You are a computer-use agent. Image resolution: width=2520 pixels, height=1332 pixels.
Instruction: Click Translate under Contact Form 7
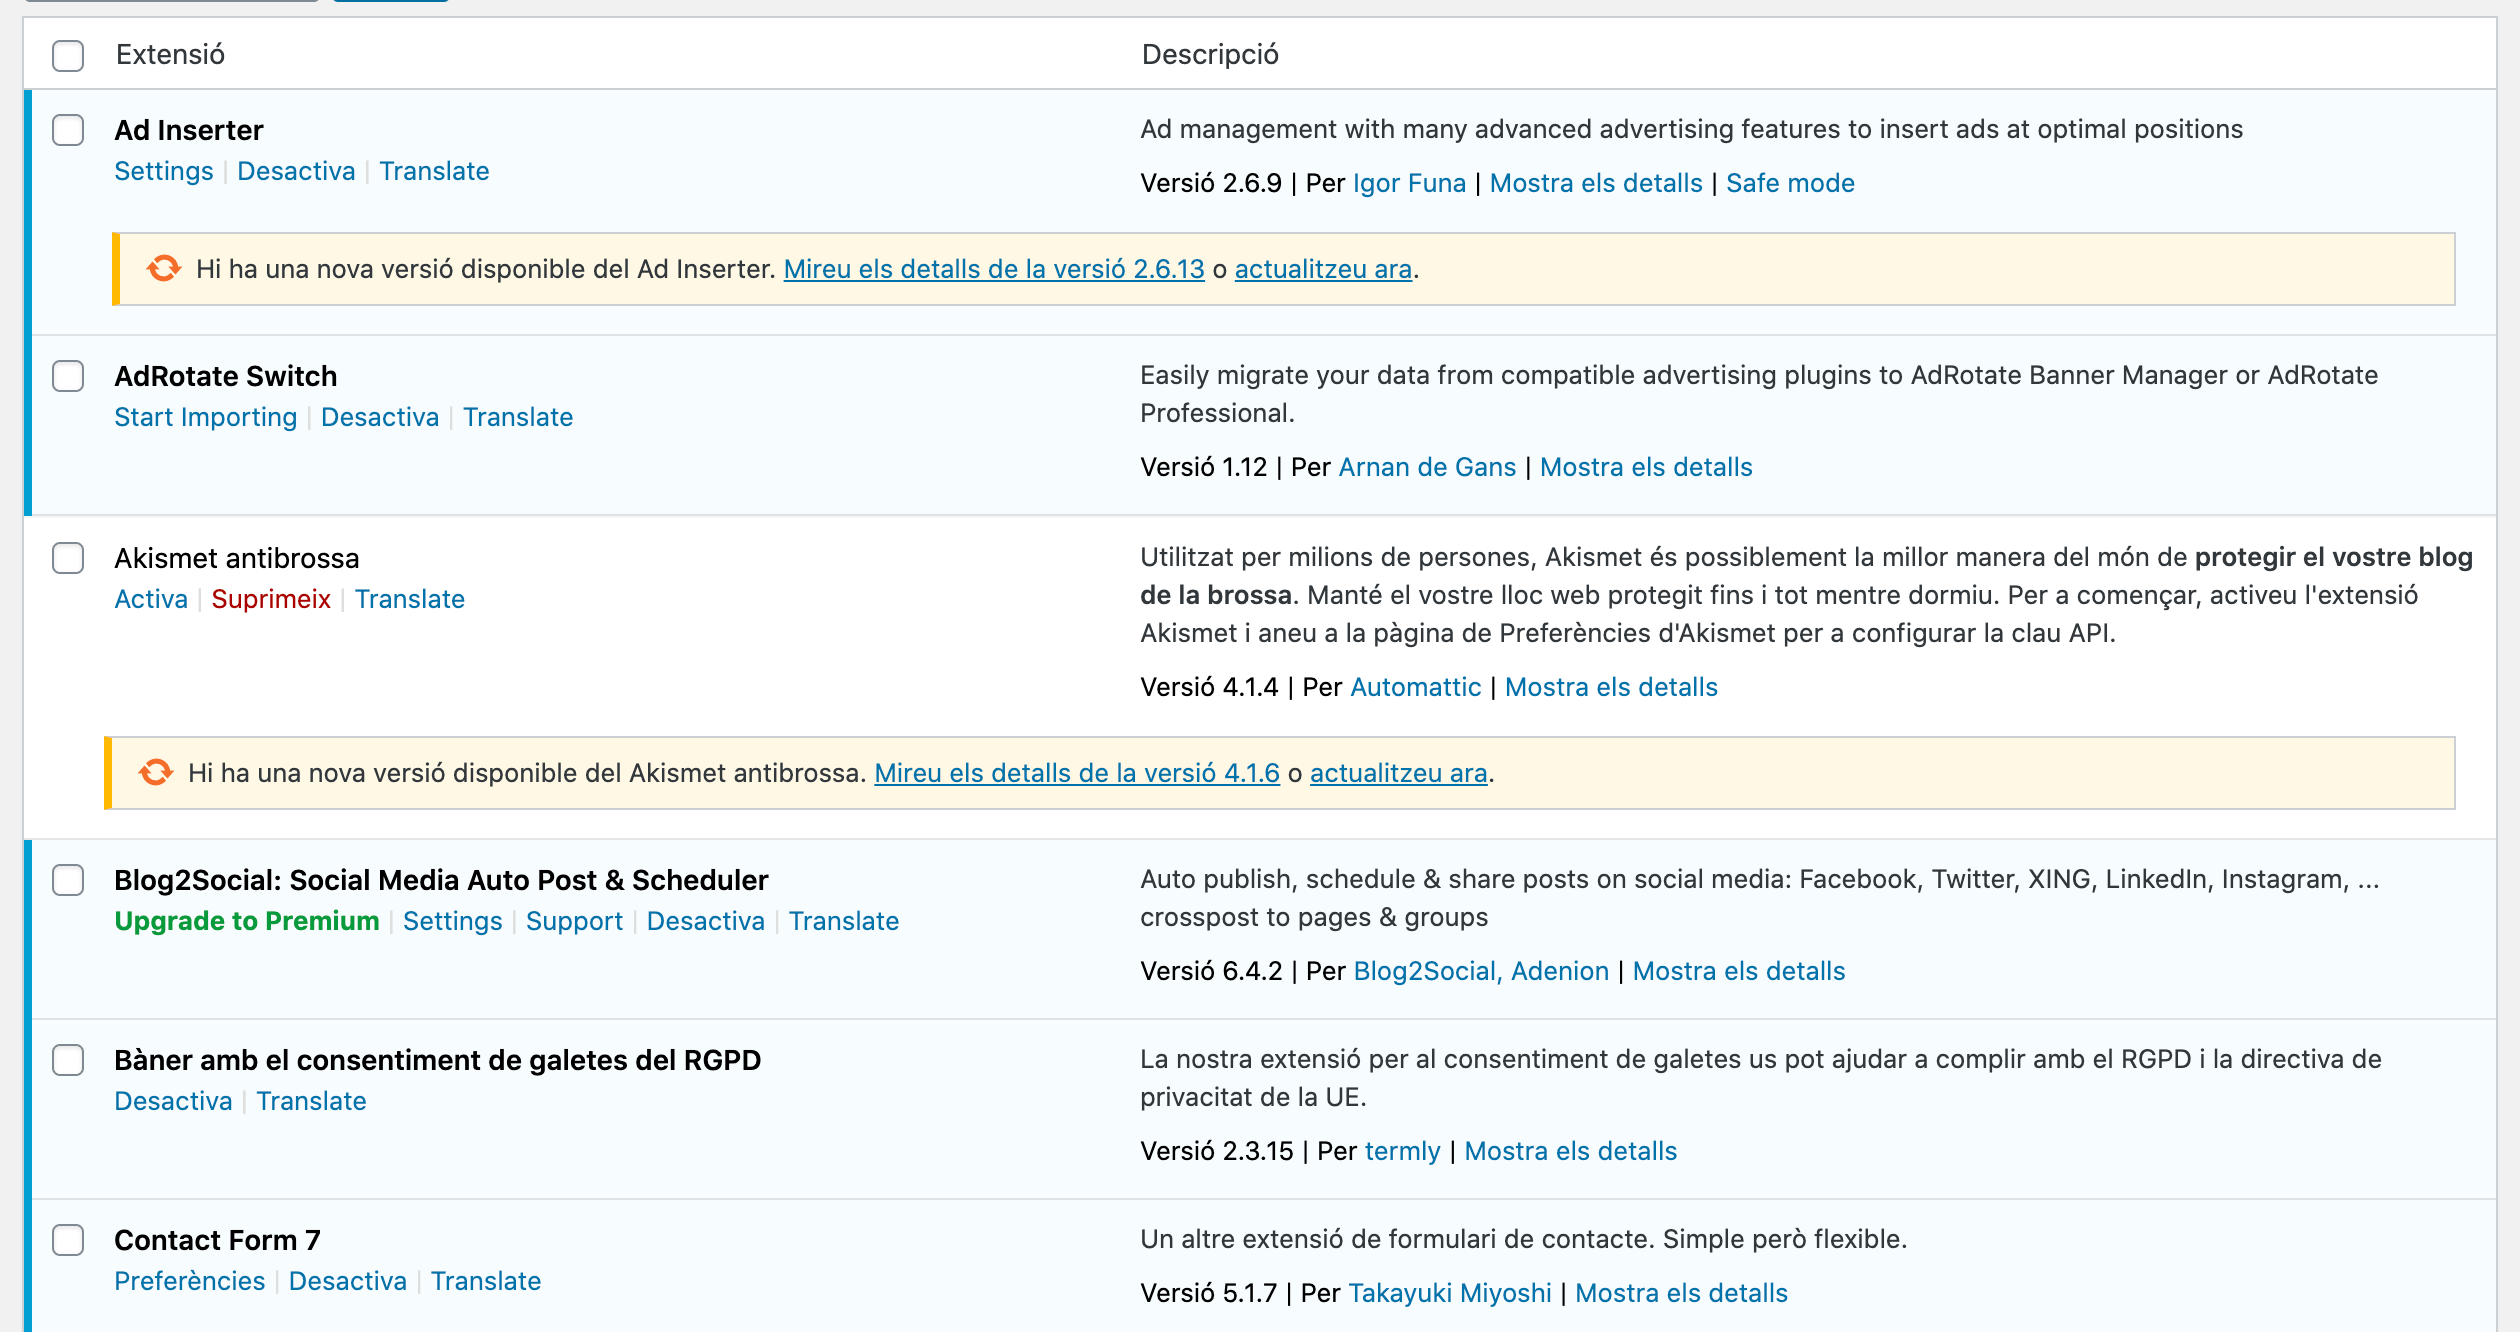486,1281
